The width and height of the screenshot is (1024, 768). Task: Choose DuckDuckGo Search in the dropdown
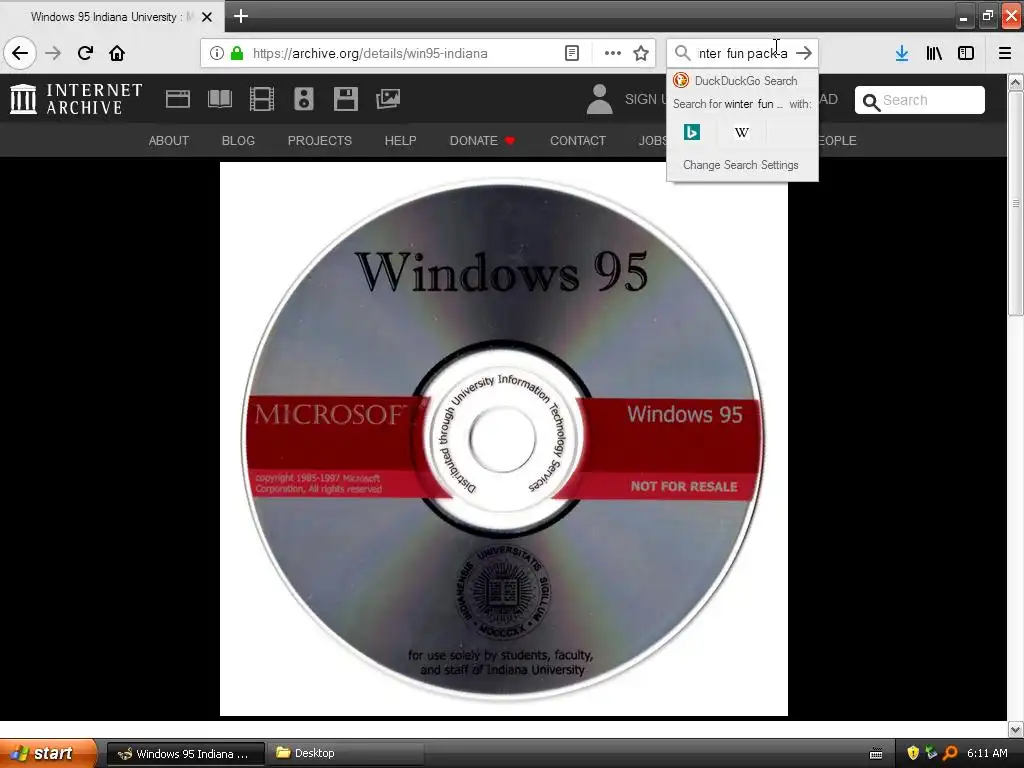[x=742, y=80]
